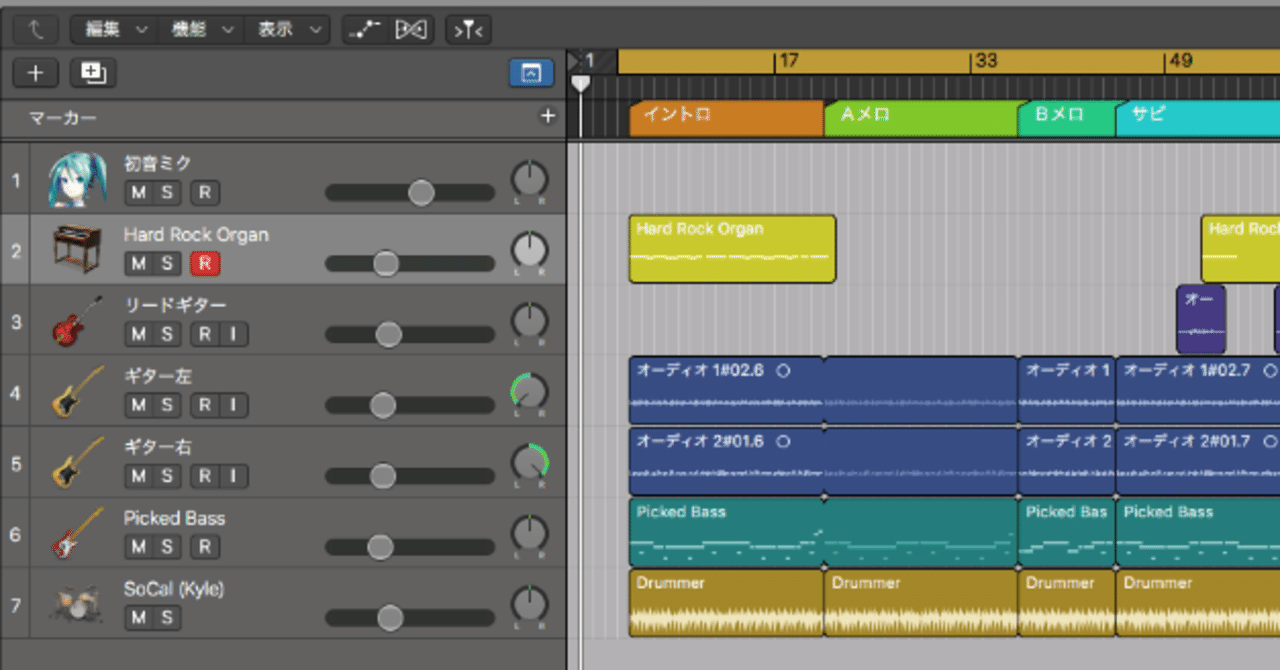Click the catch playhead icon
Image resolution: width=1280 pixels, height=670 pixels.
pos(468,30)
